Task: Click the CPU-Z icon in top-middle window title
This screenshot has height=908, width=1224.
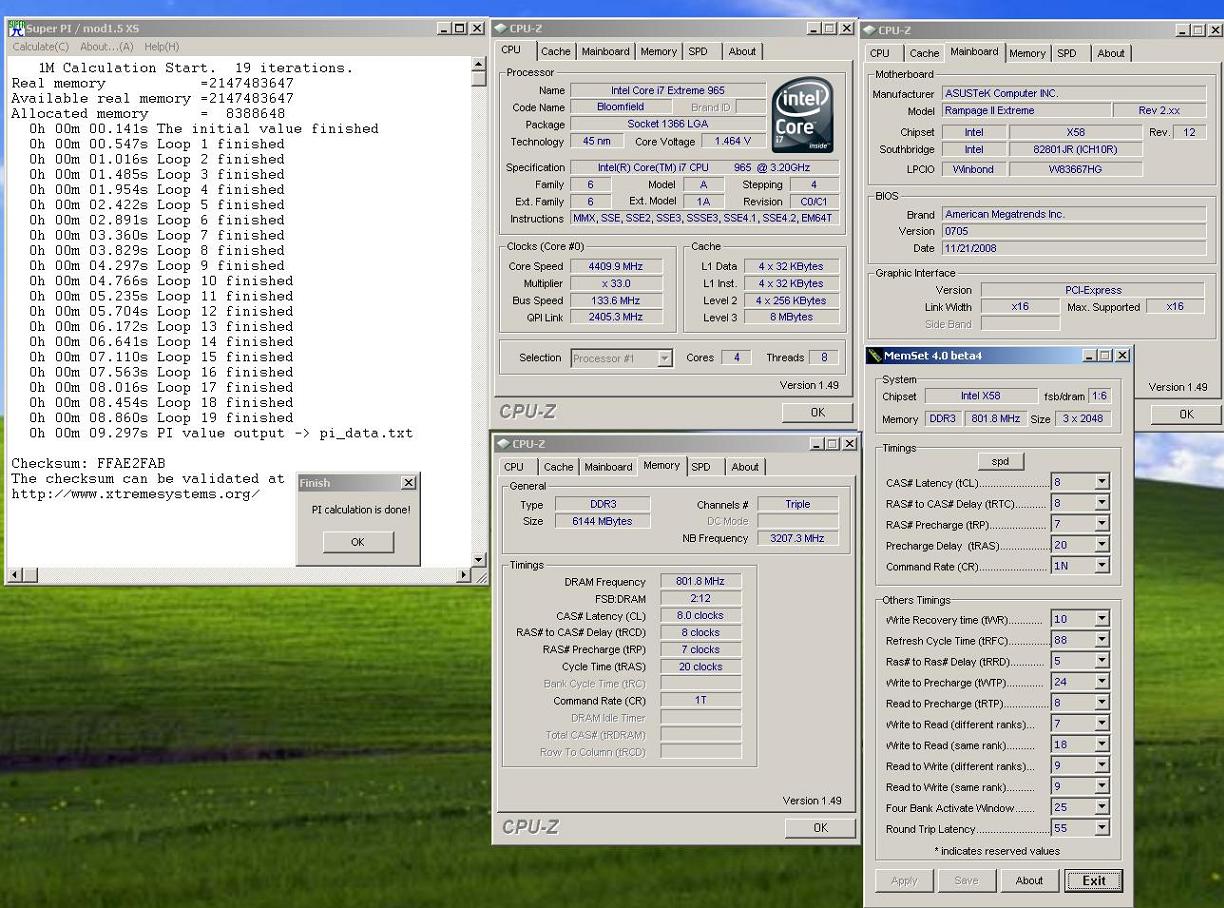Action: (501, 28)
